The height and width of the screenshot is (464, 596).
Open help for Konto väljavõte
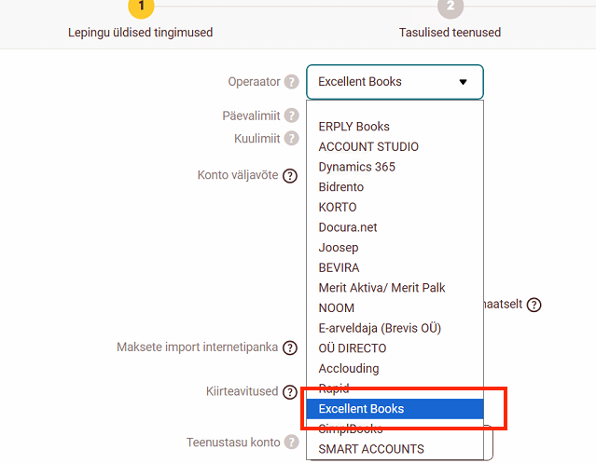pyautogui.click(x=290, y=176)
